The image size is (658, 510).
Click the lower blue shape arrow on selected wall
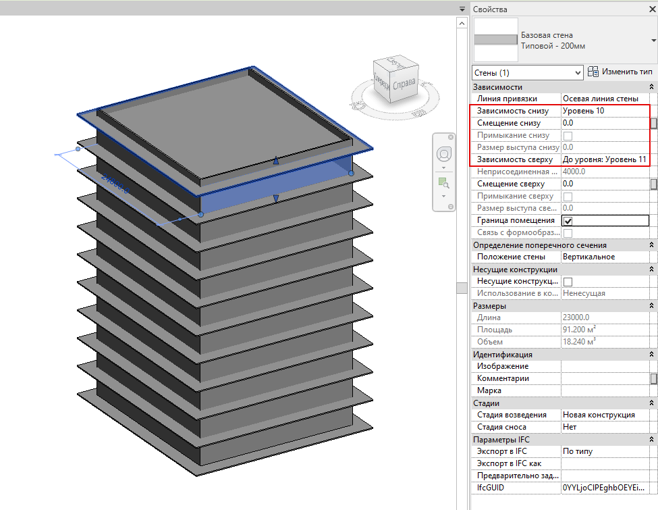point(276,199)
